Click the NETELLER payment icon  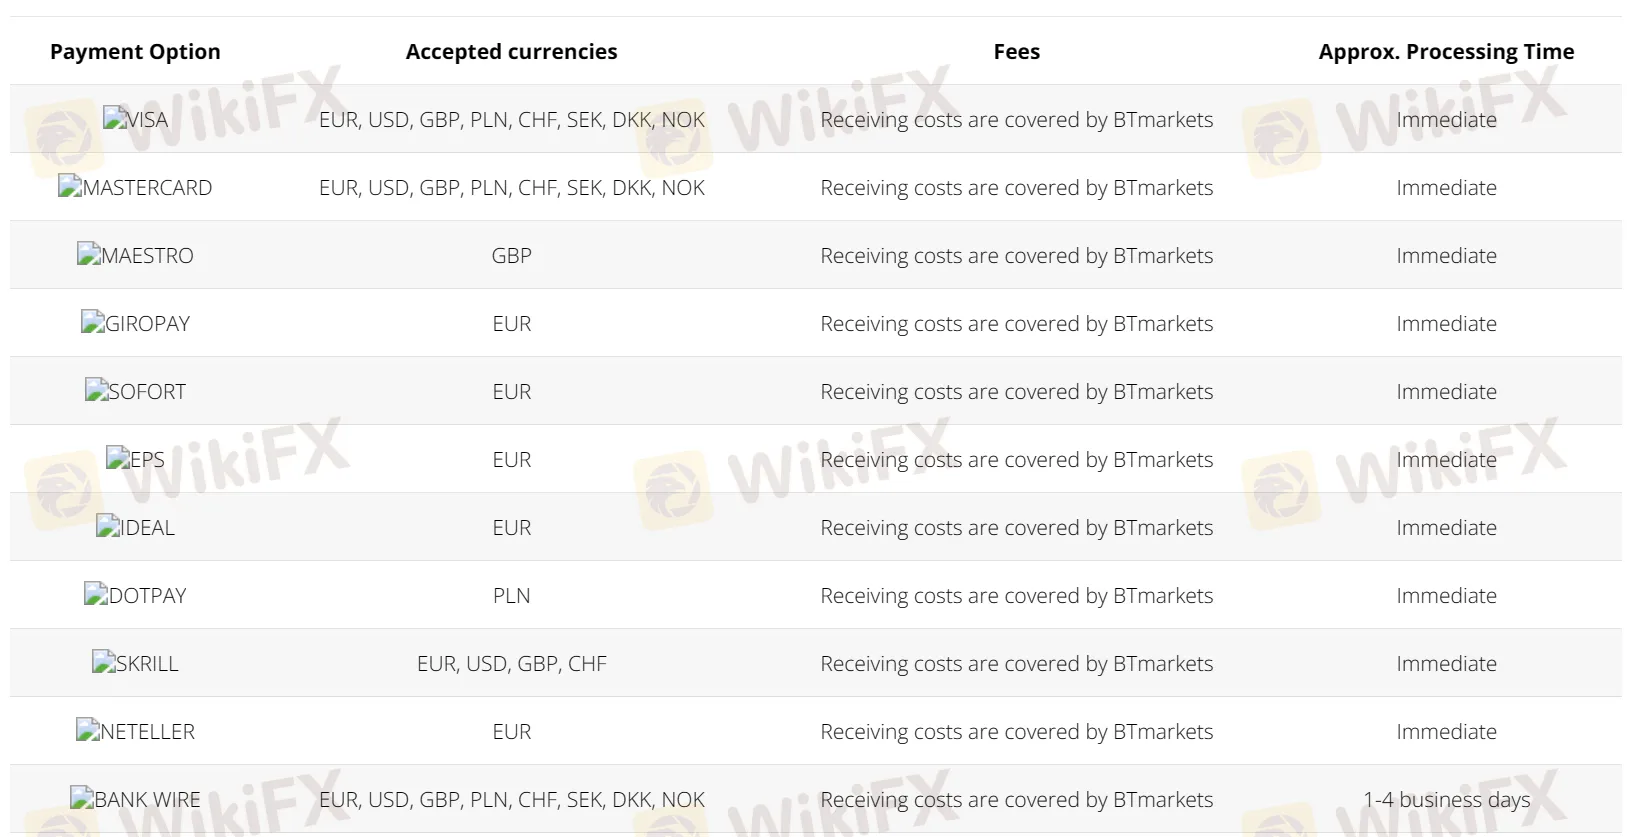coord(135,731)
